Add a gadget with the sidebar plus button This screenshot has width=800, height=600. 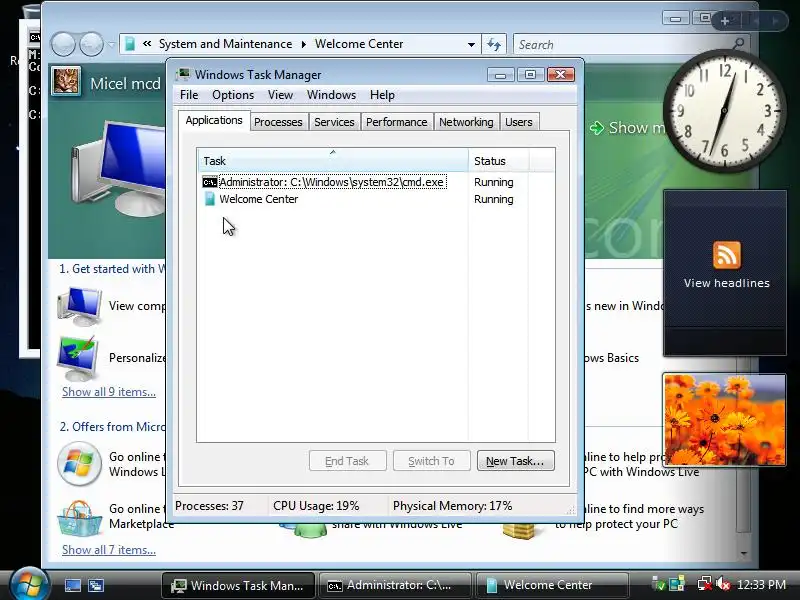tap(724, 21)
